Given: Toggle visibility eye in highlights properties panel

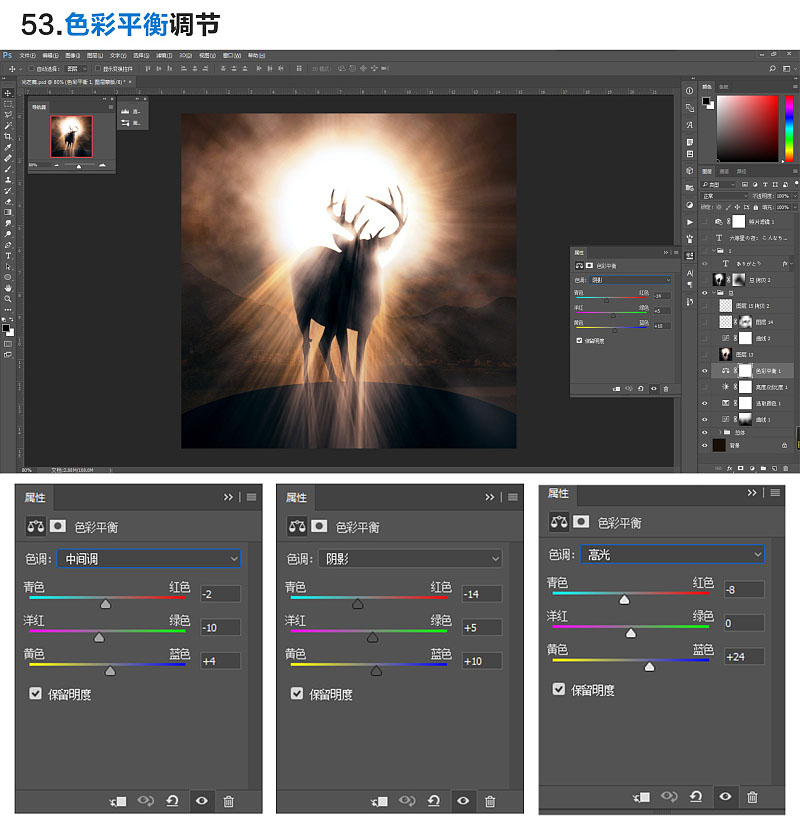Looking at the screenshot, I should [725, 797].
